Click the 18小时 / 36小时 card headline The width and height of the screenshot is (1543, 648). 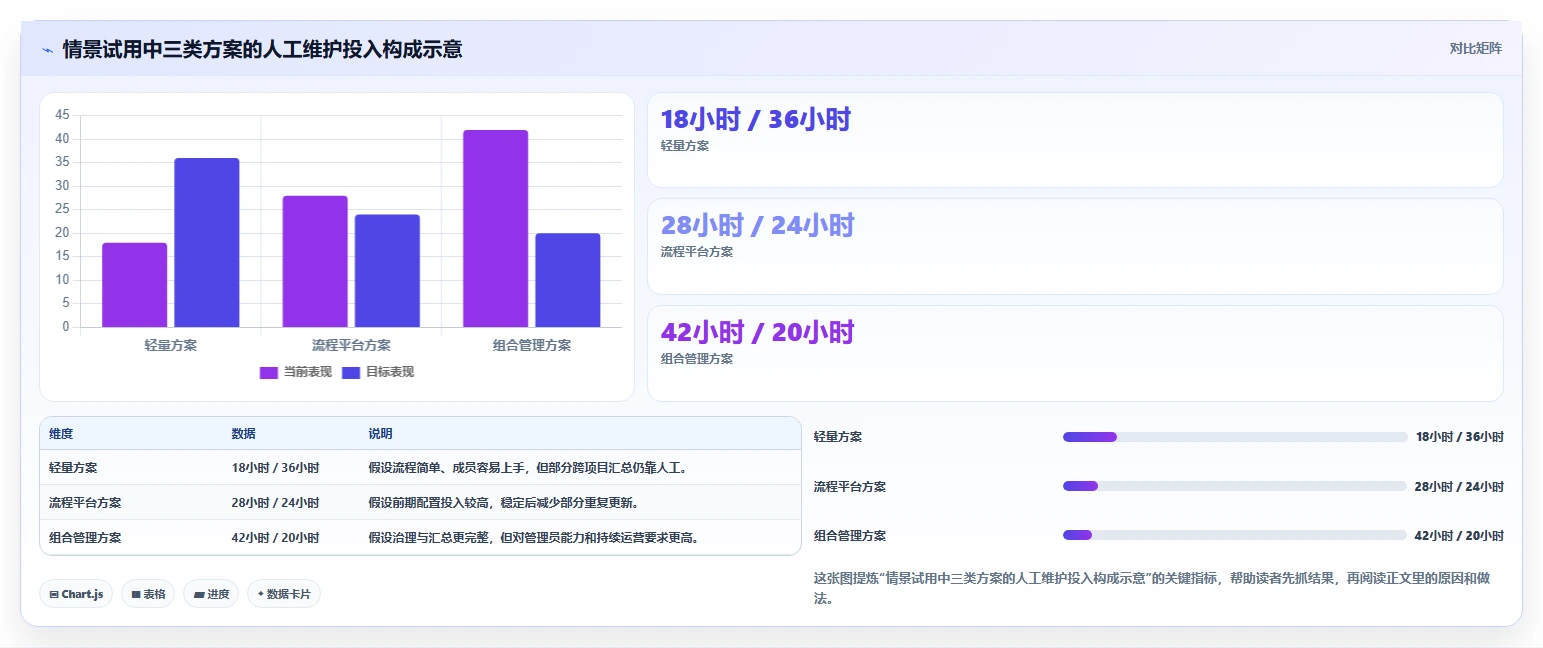pos(755,119)
